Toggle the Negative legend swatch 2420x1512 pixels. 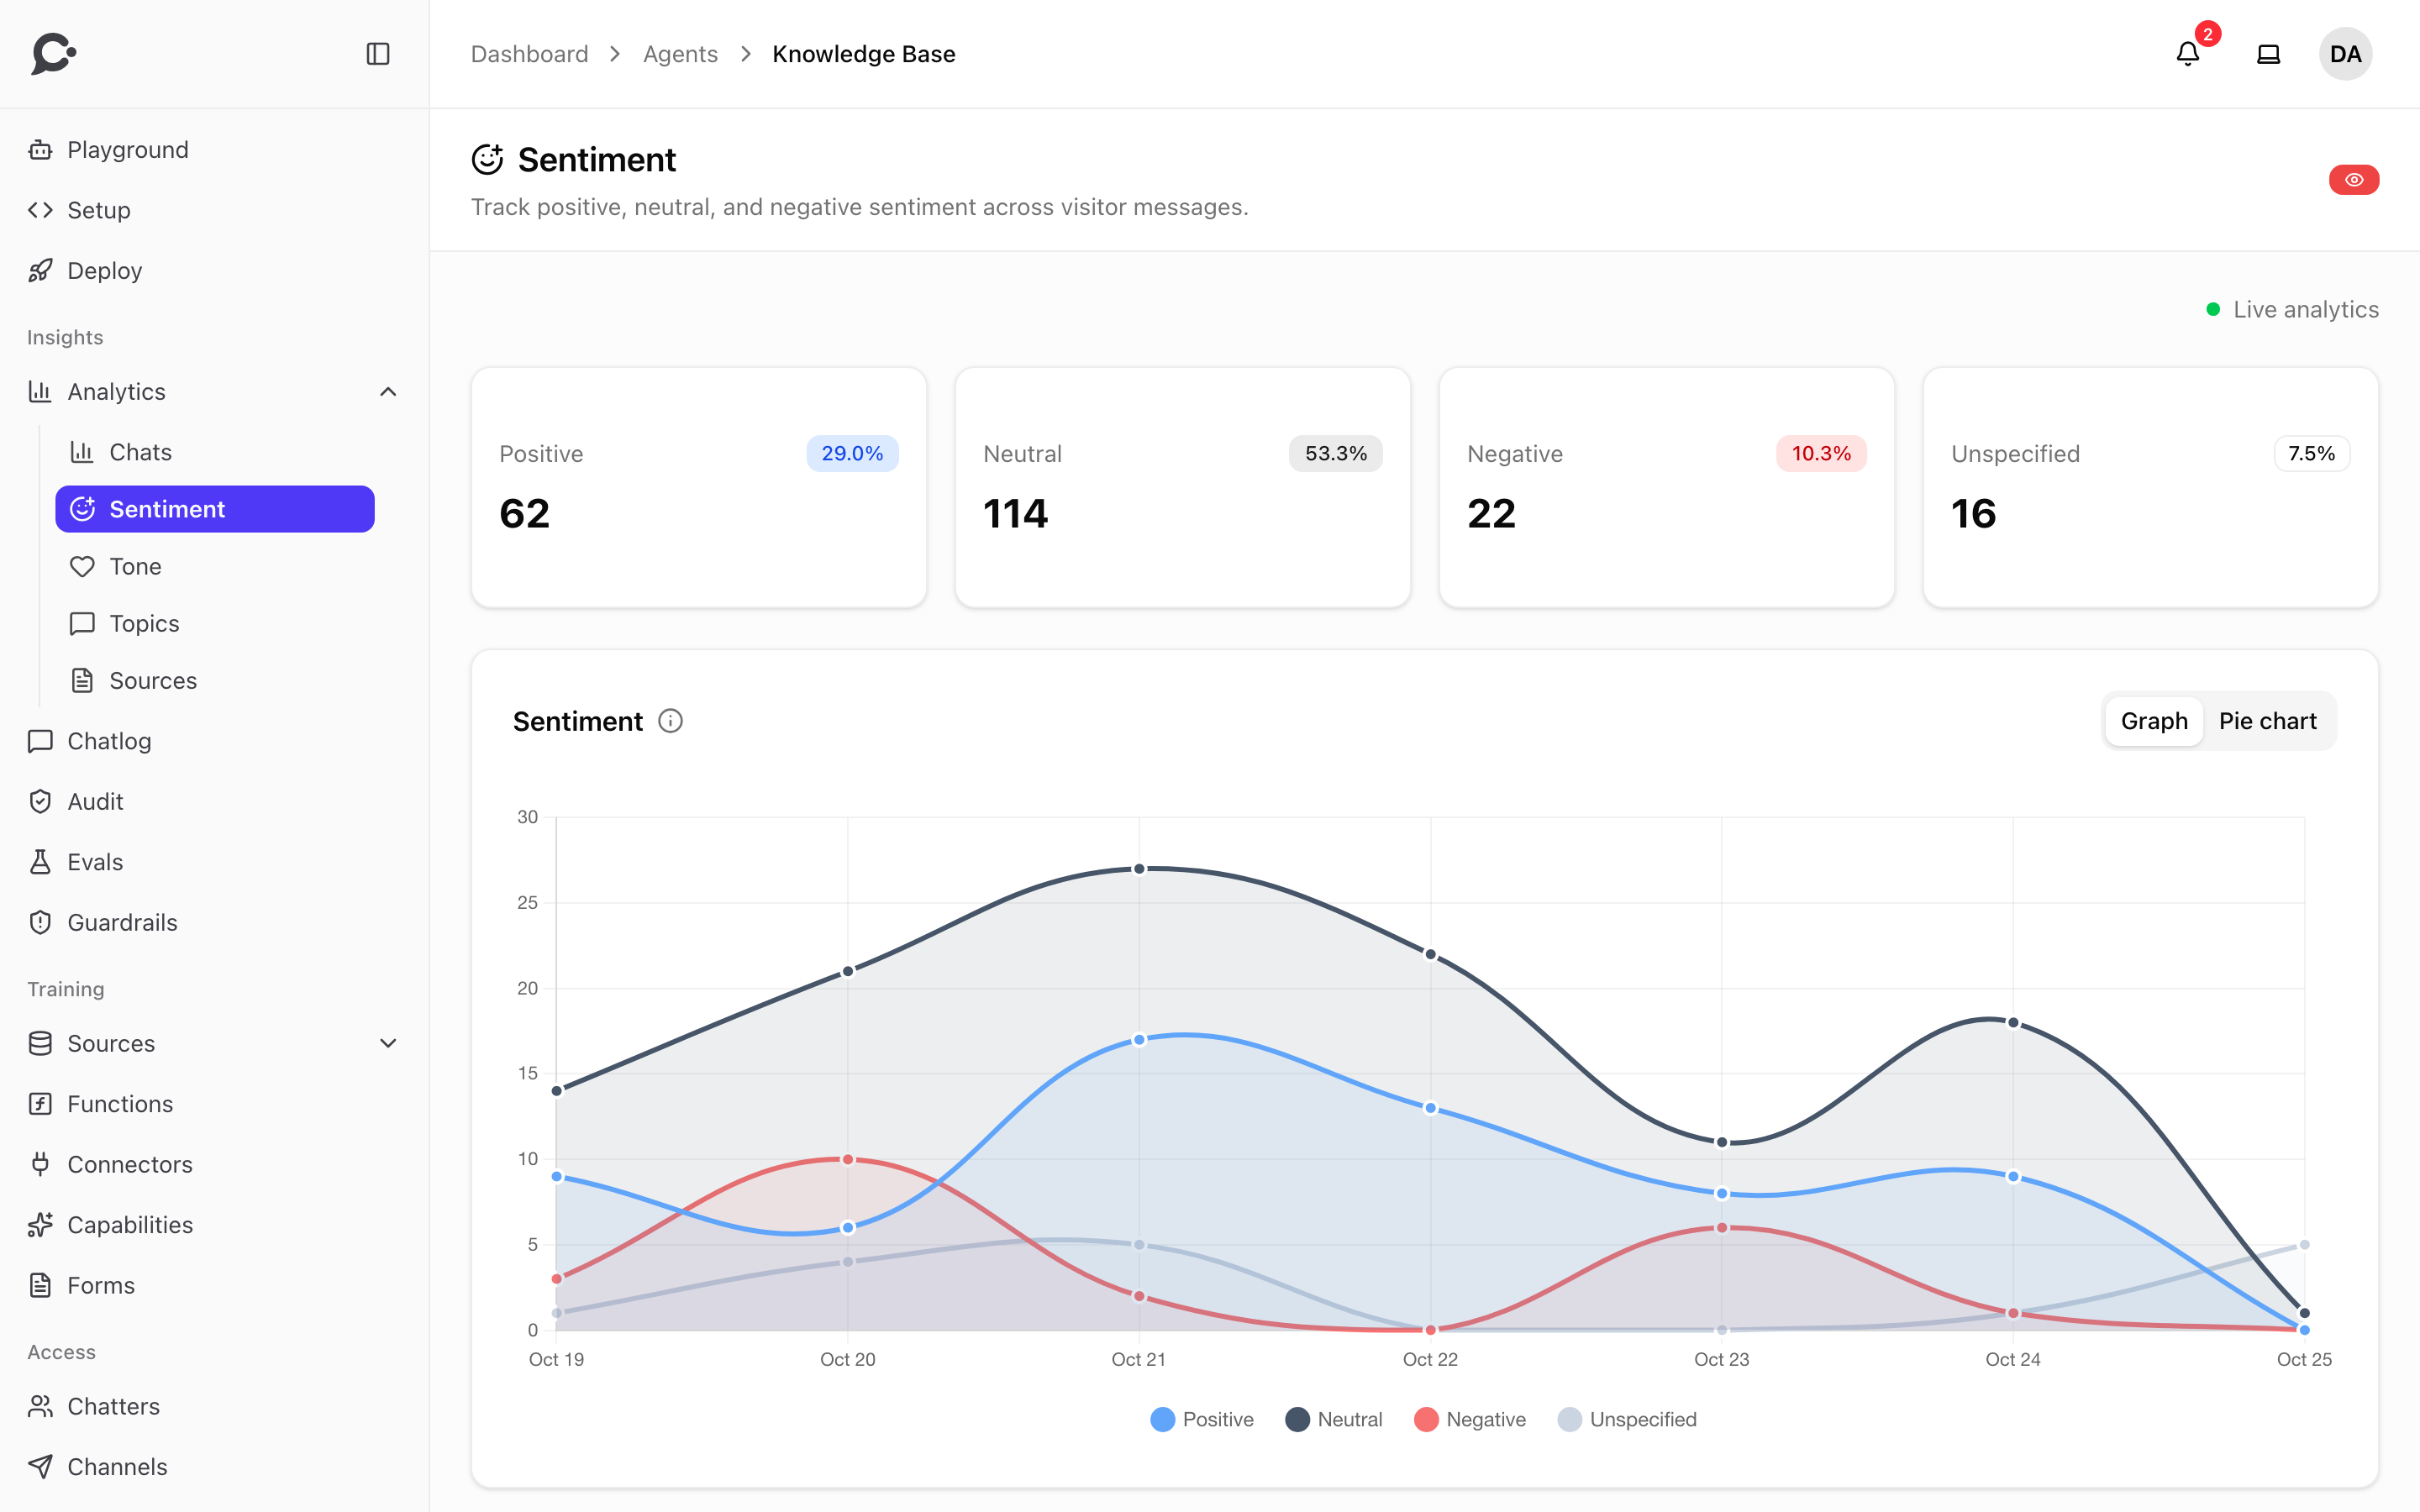1426,1419
